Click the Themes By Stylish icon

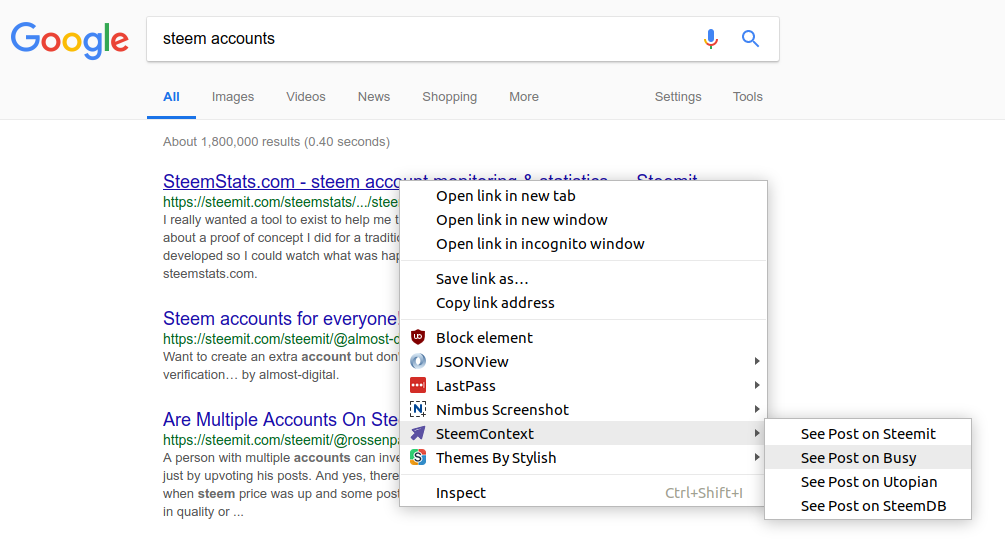coord(418,458)
